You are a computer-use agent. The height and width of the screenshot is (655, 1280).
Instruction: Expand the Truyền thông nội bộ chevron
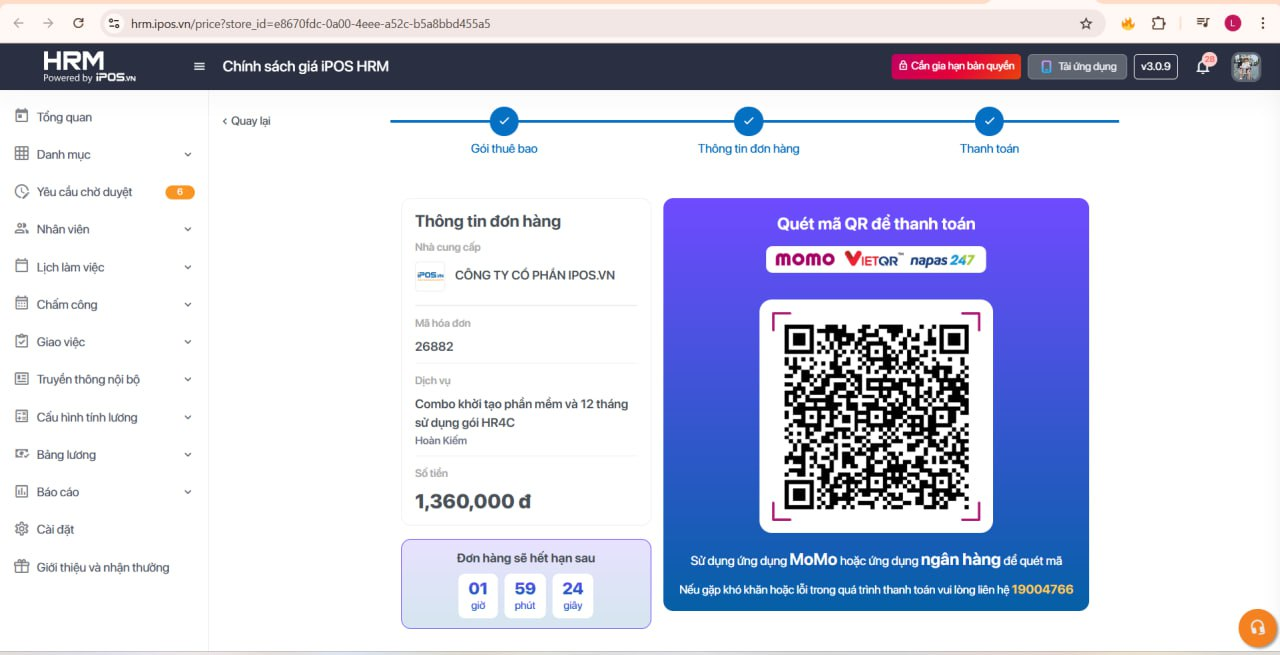click(x=188, y=380)
